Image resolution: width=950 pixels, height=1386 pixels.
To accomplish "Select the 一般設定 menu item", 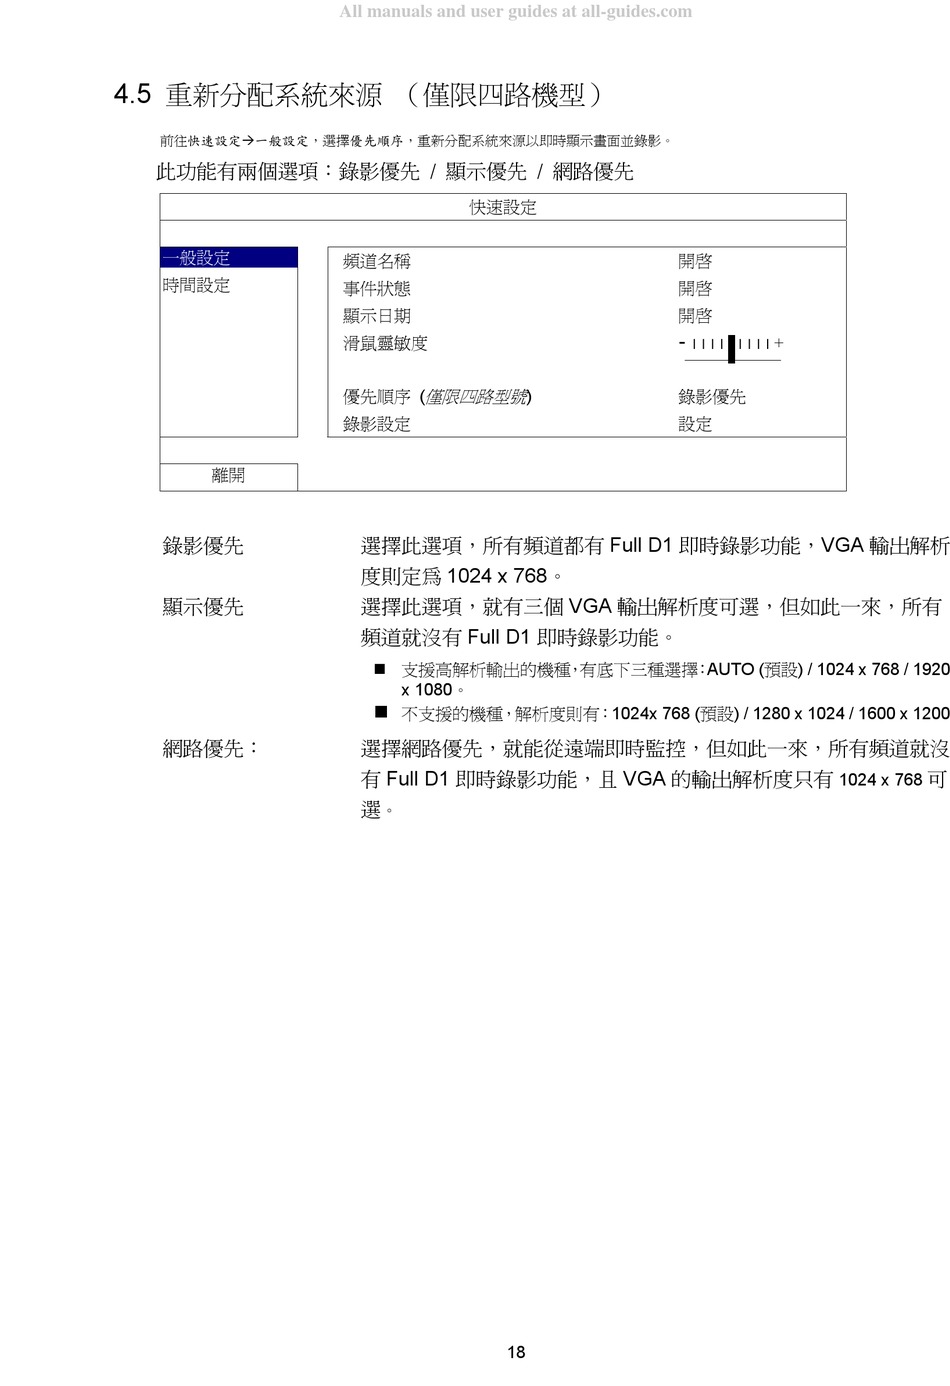I will click(x=229, y=257).
